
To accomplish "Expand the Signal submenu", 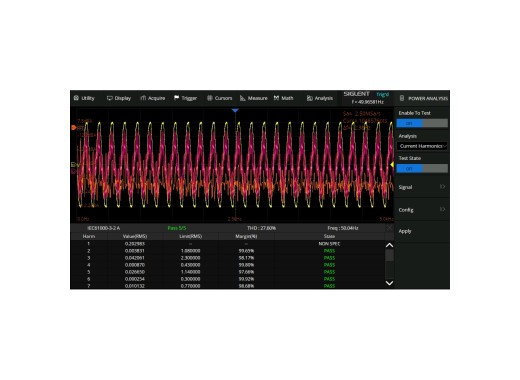I will point(422,187).
